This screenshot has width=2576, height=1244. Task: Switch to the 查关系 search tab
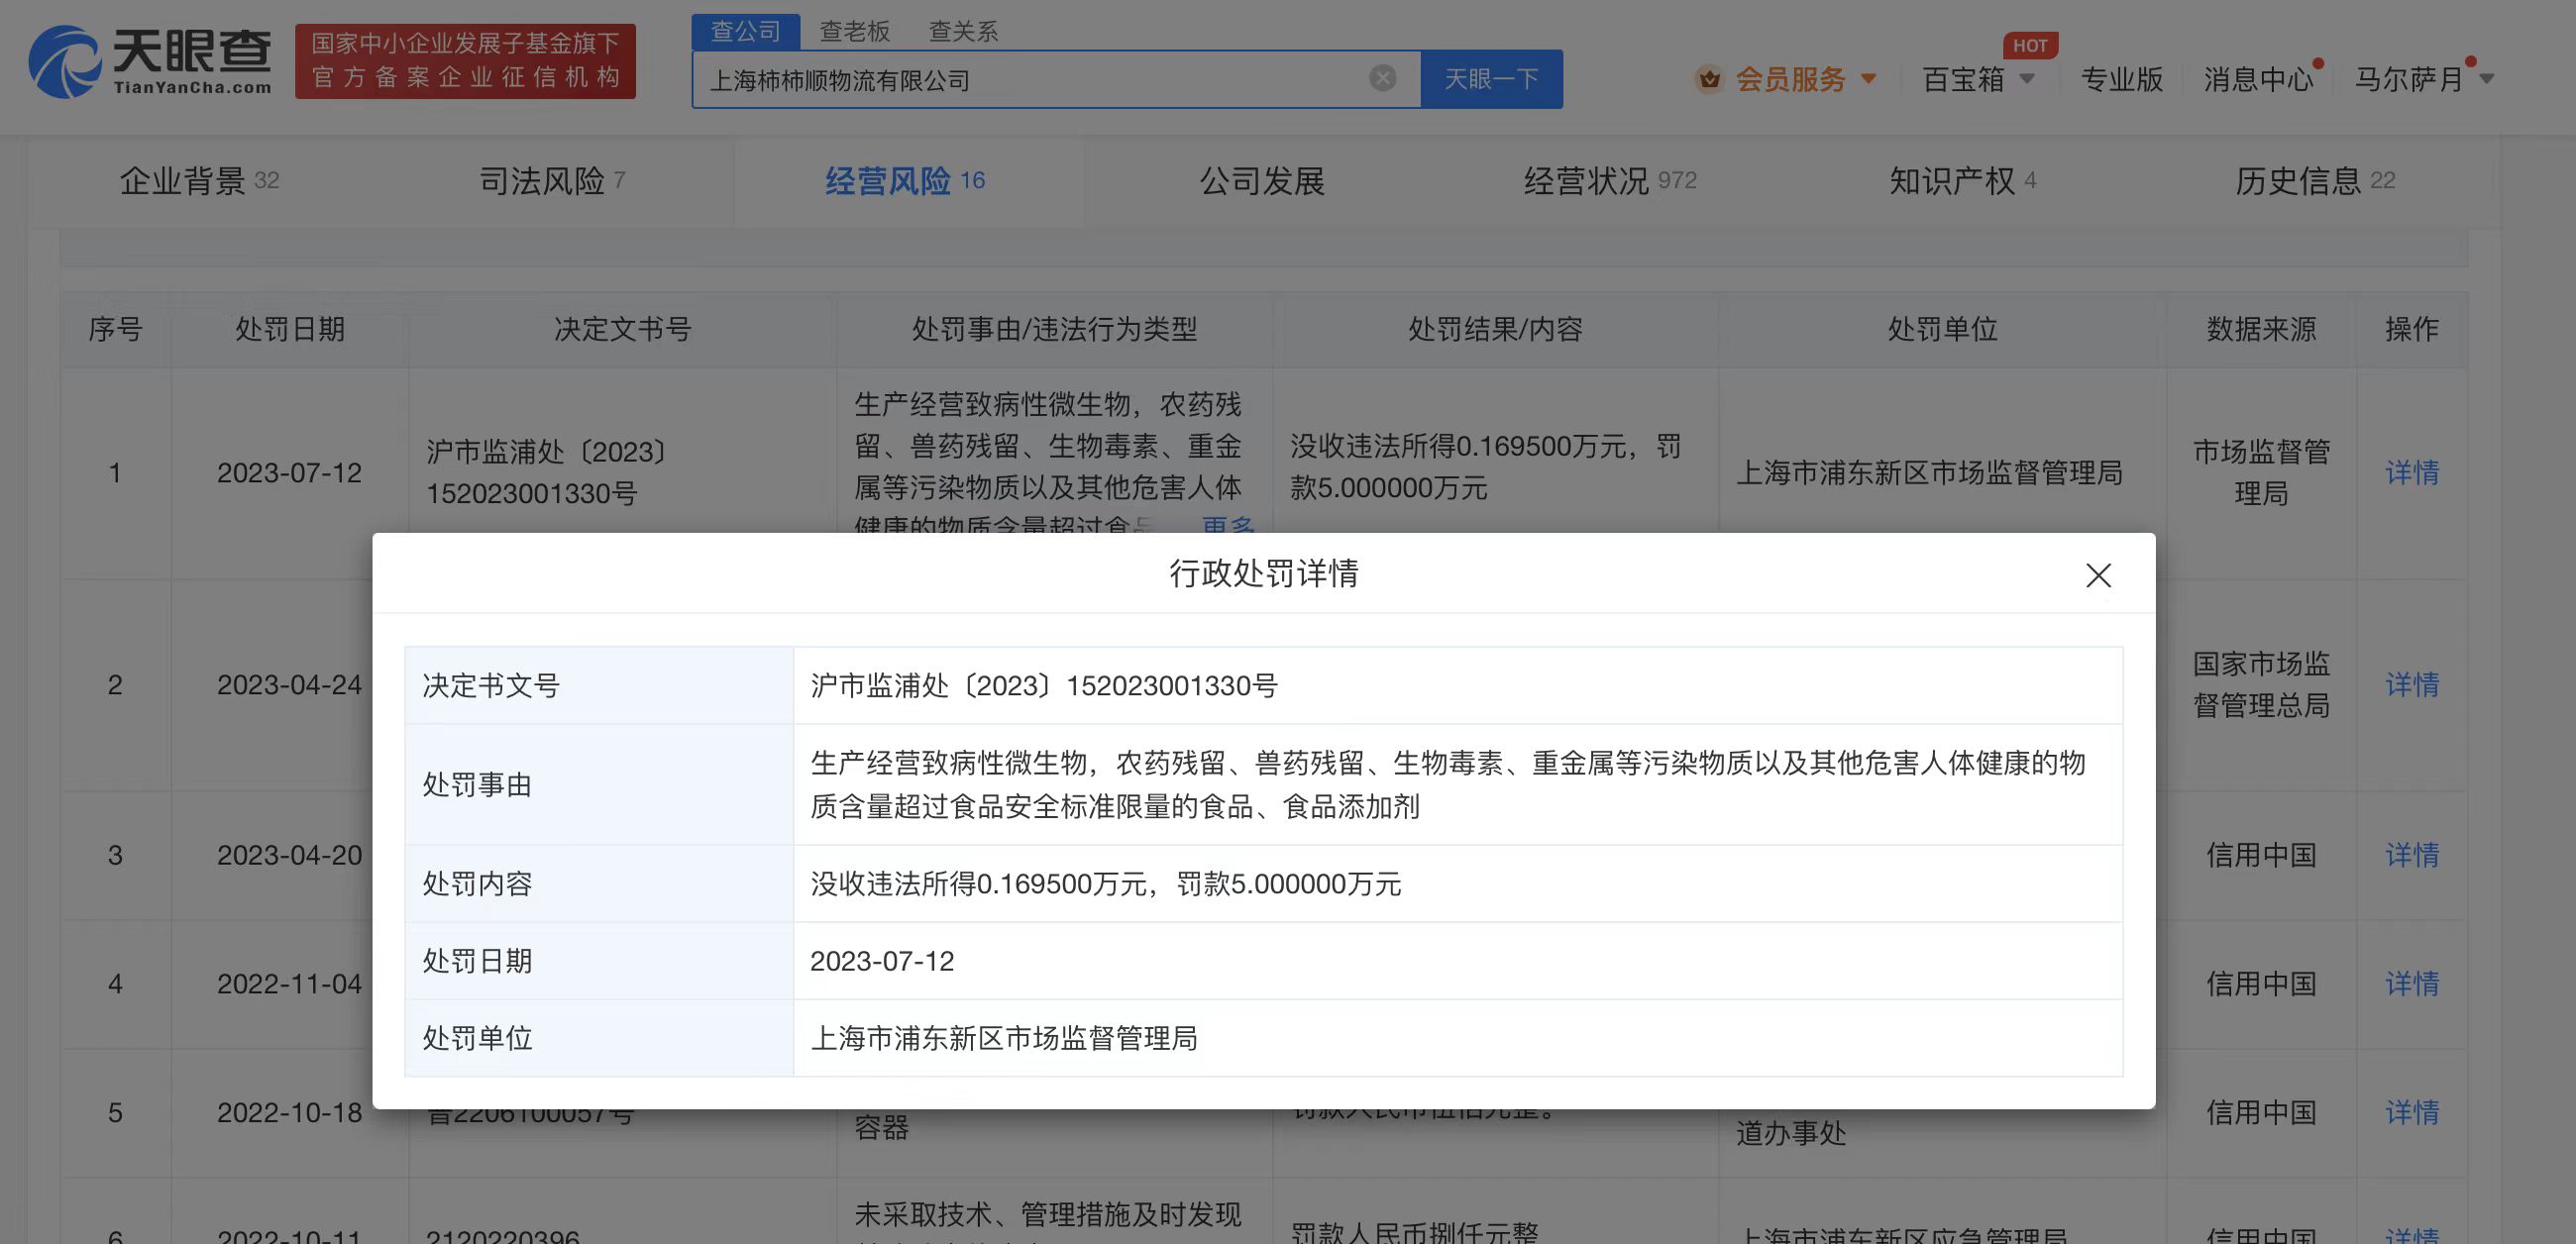coord(962,31)
